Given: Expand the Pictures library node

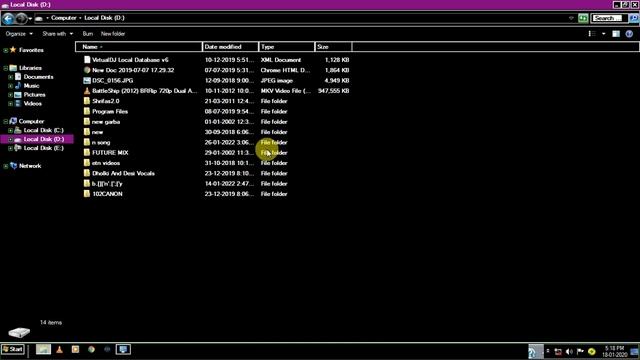Looking at the screenshot, I should 11,95.
